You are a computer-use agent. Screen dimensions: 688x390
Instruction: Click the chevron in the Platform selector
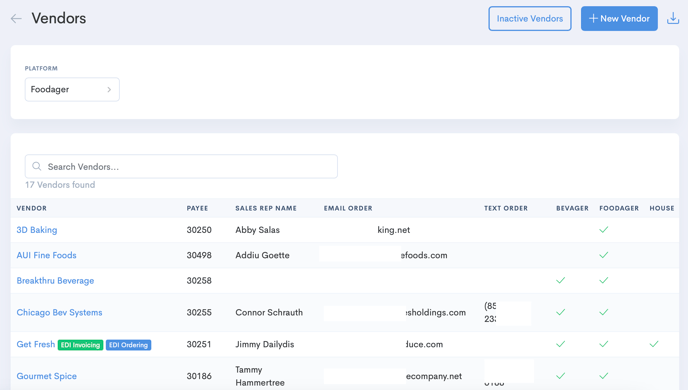(109, 89)
